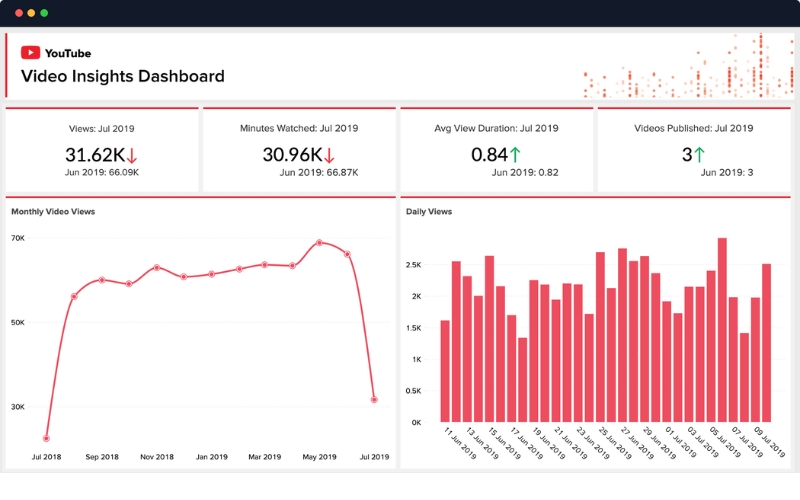This screenshot has height=500, width=800.
Task: Select the Avg View Duration: Jul 2019 heading
Action: click(x=495, y=128)
